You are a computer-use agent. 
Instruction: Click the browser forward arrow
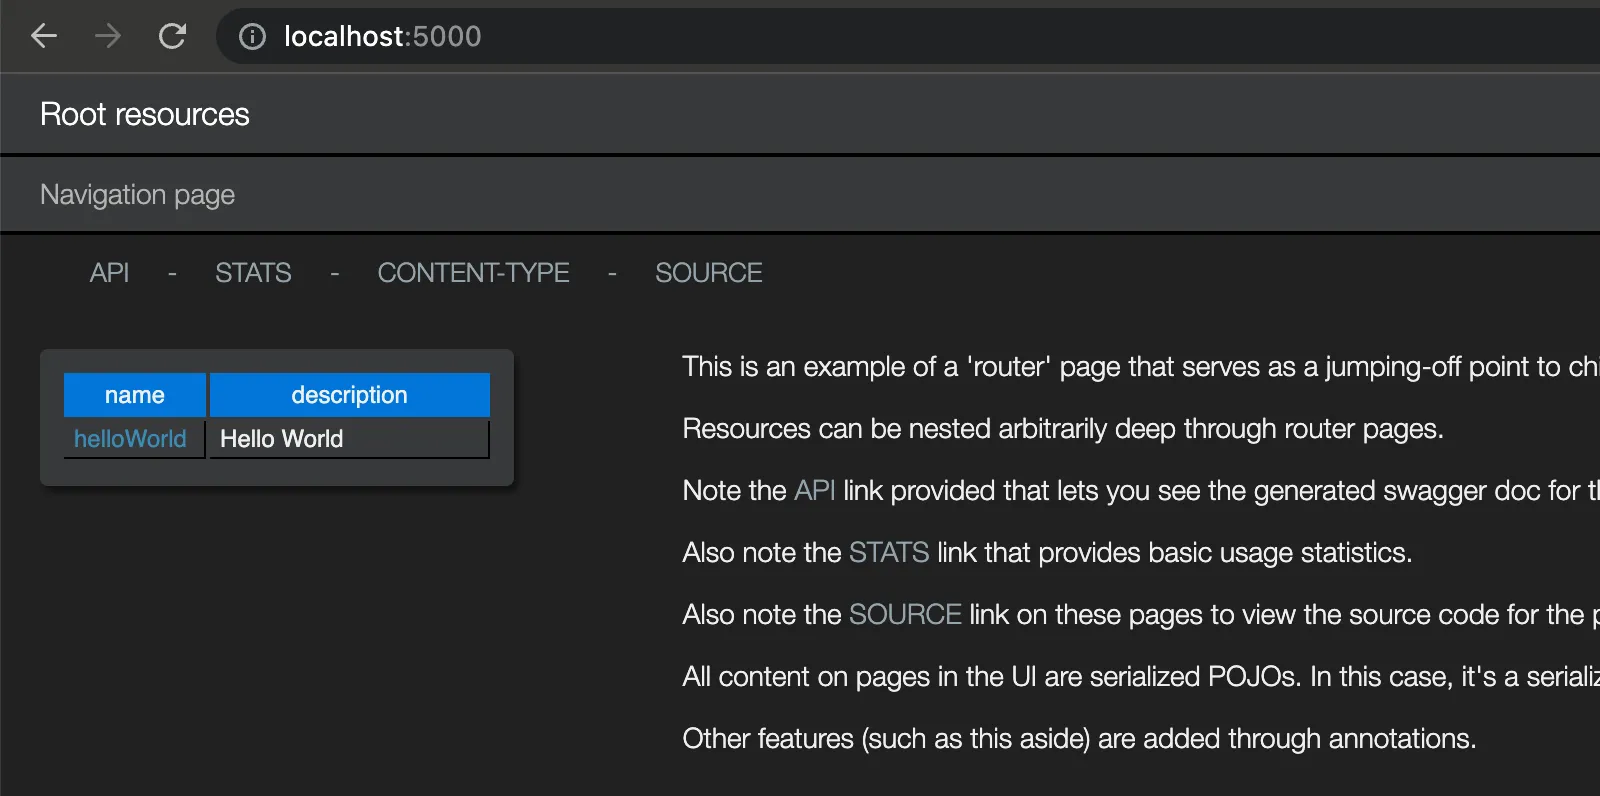click(108, 37)
